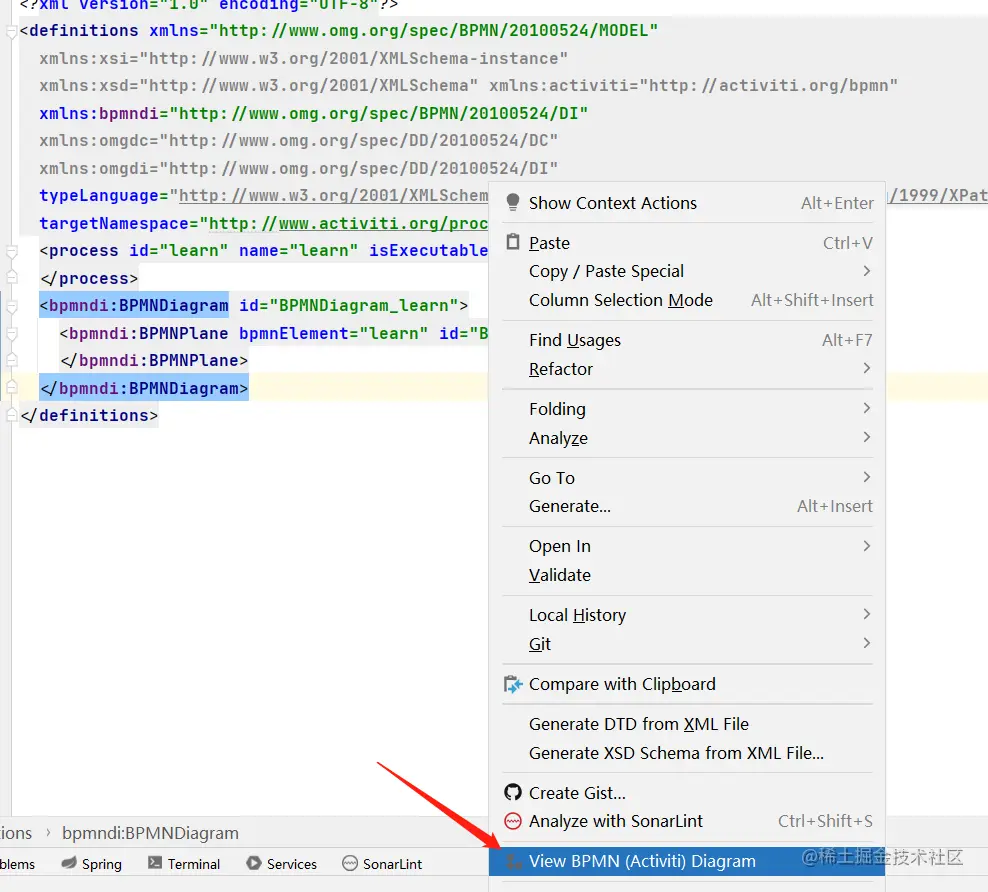The height and width of the screenshot is (892, 988).
Task: Click the closing </process> tag
Action: pyautogui.click(x=89, y=278)
